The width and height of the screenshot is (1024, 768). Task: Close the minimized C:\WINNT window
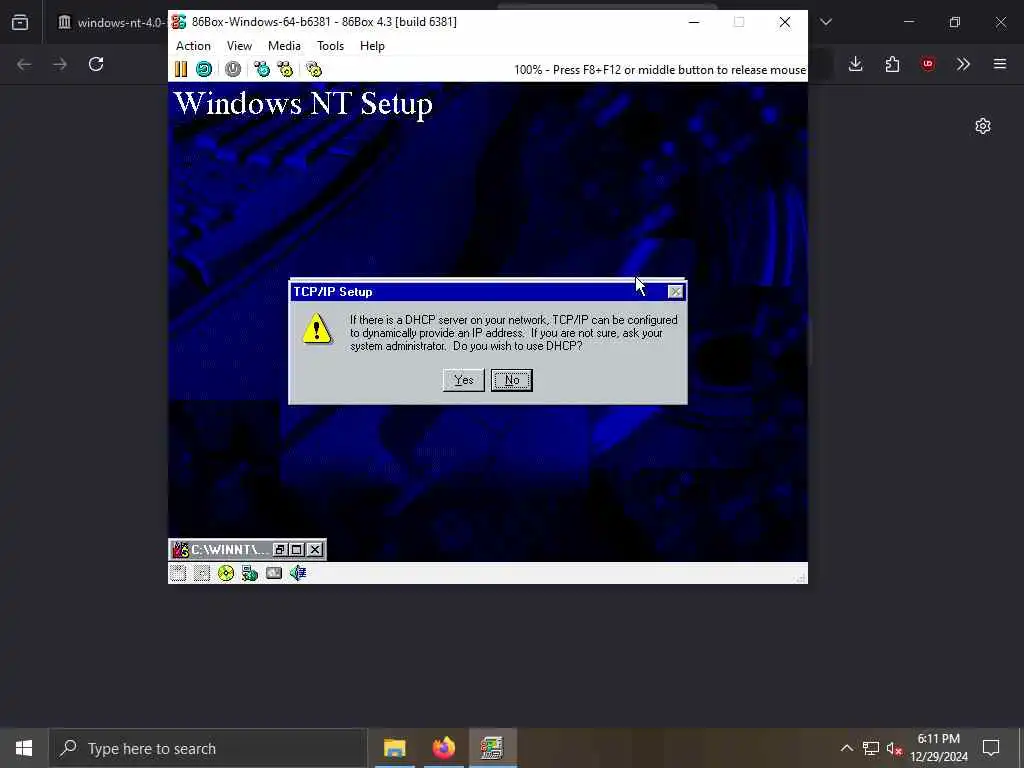coord(315,550)
